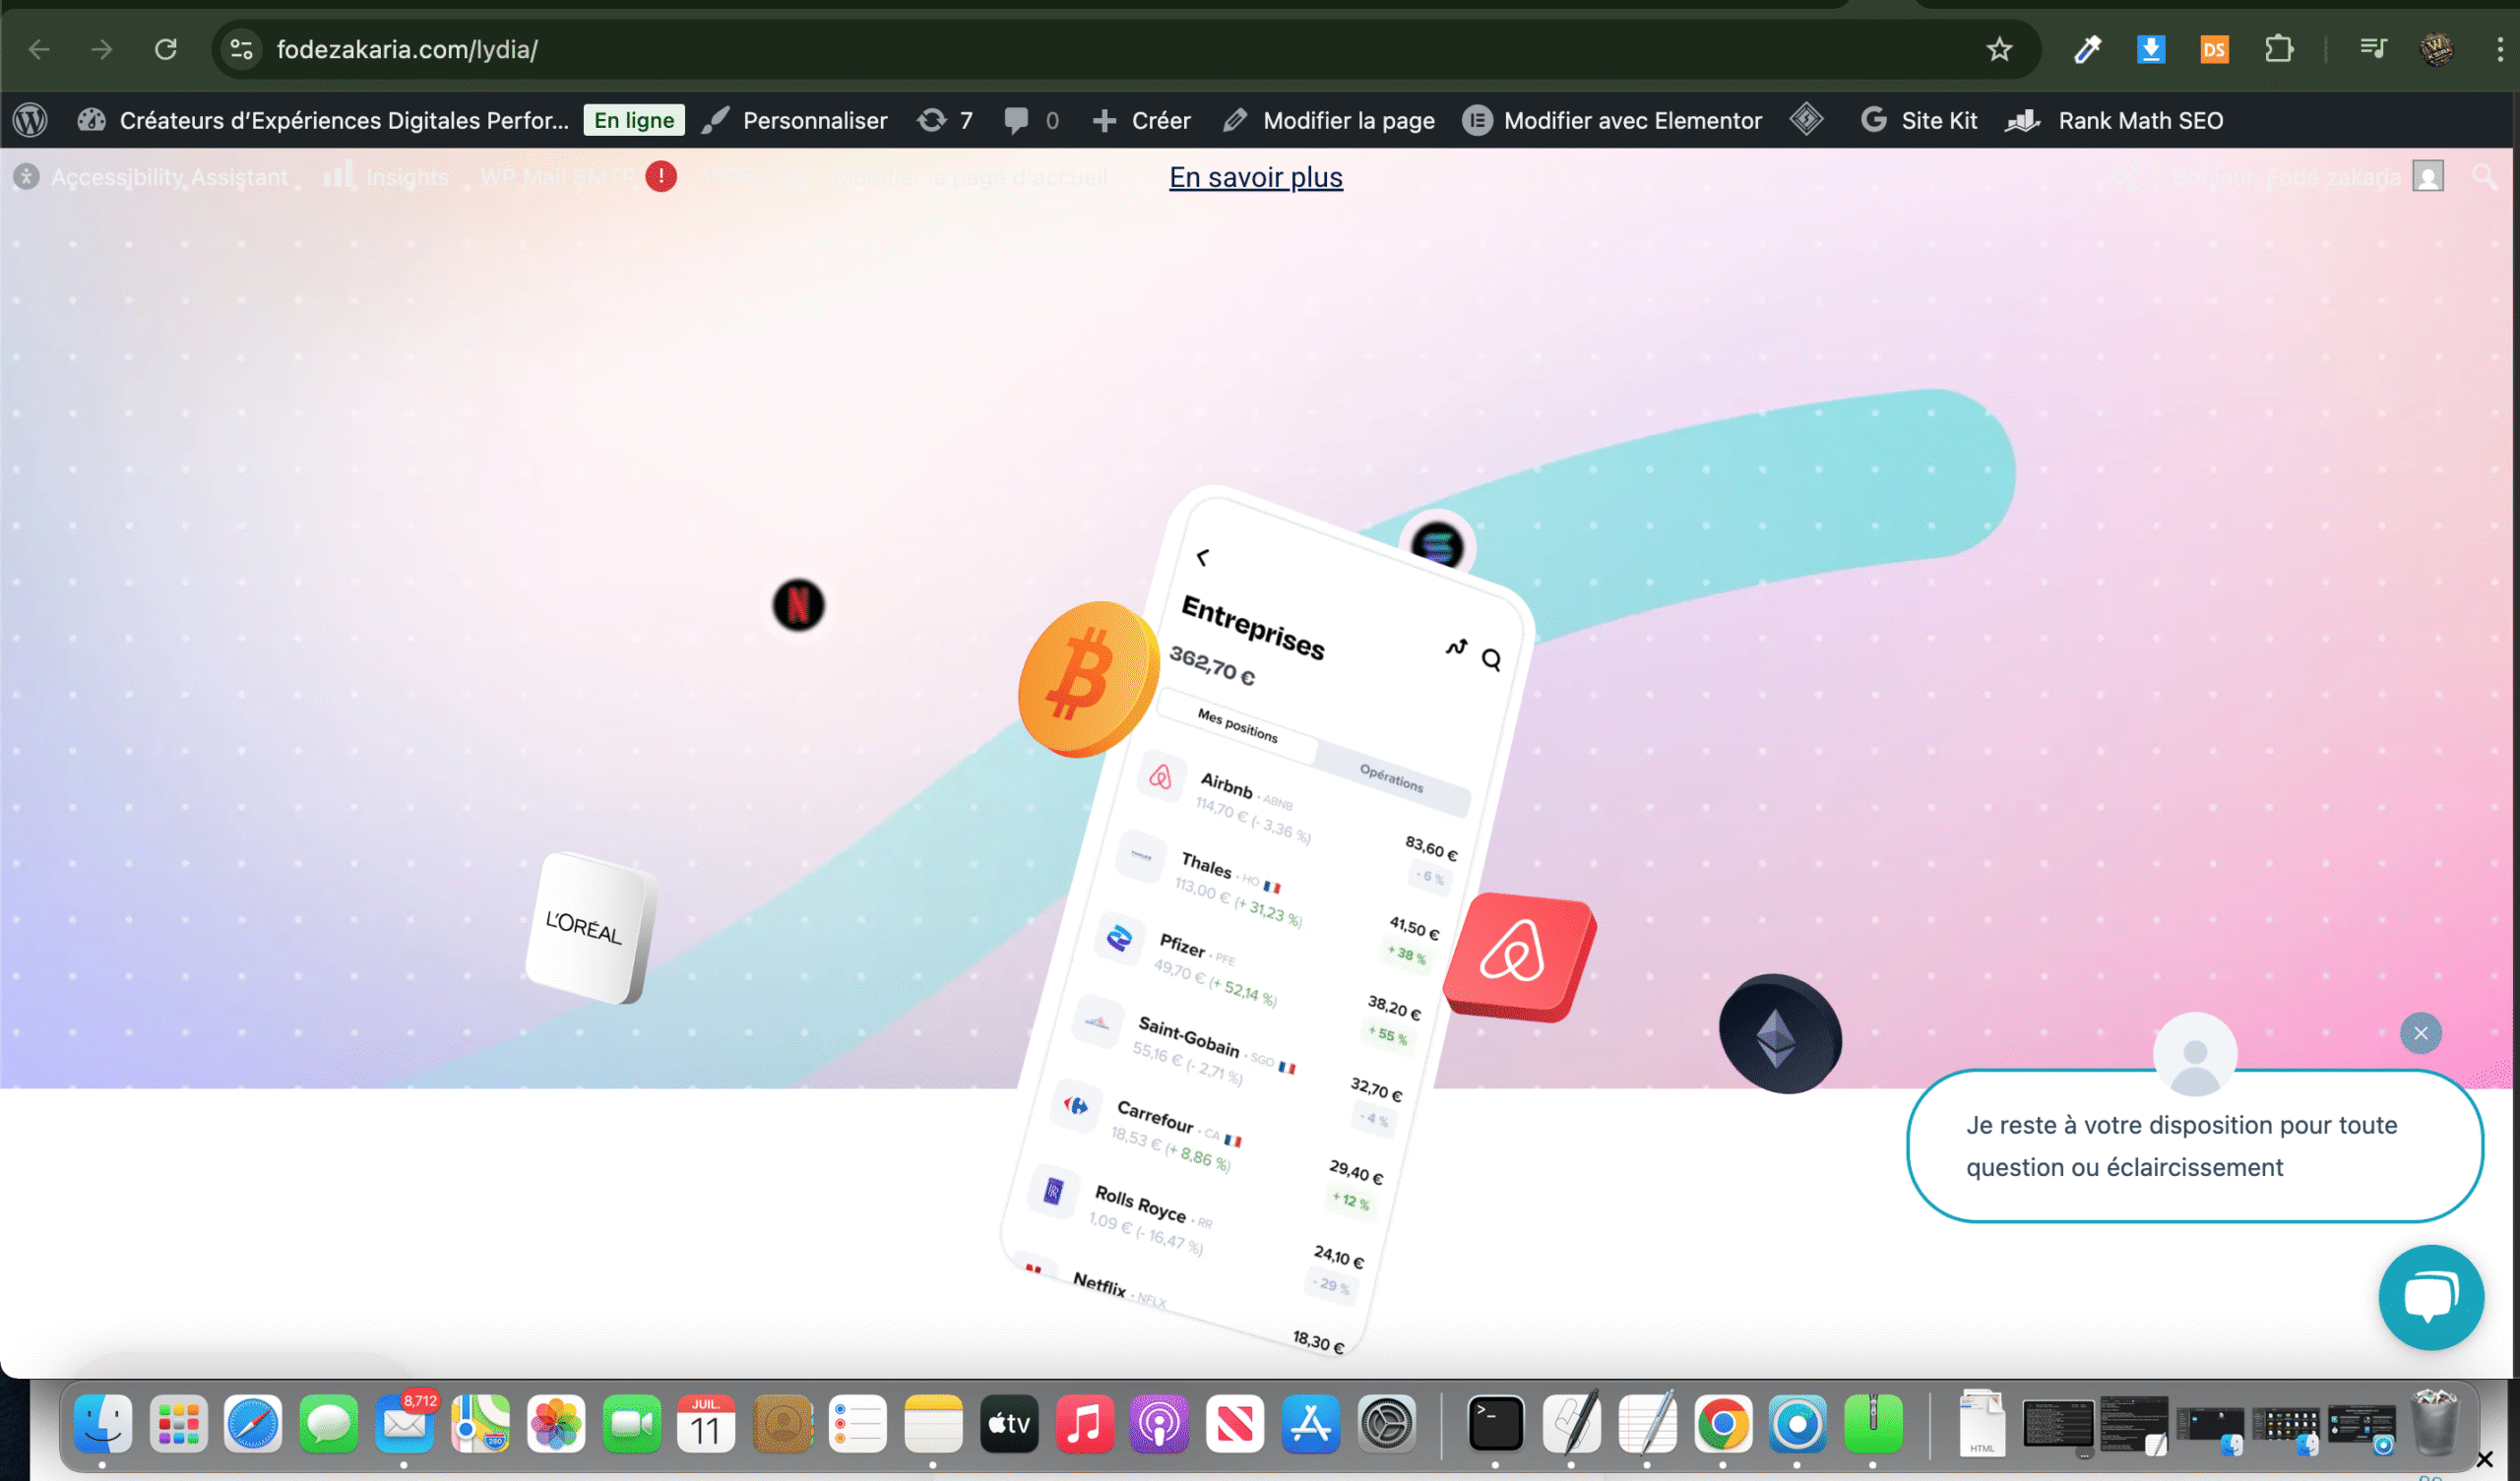Click the chat agent avatar
Screen dimensions: 2520x1481
tap(2195, 1053)
